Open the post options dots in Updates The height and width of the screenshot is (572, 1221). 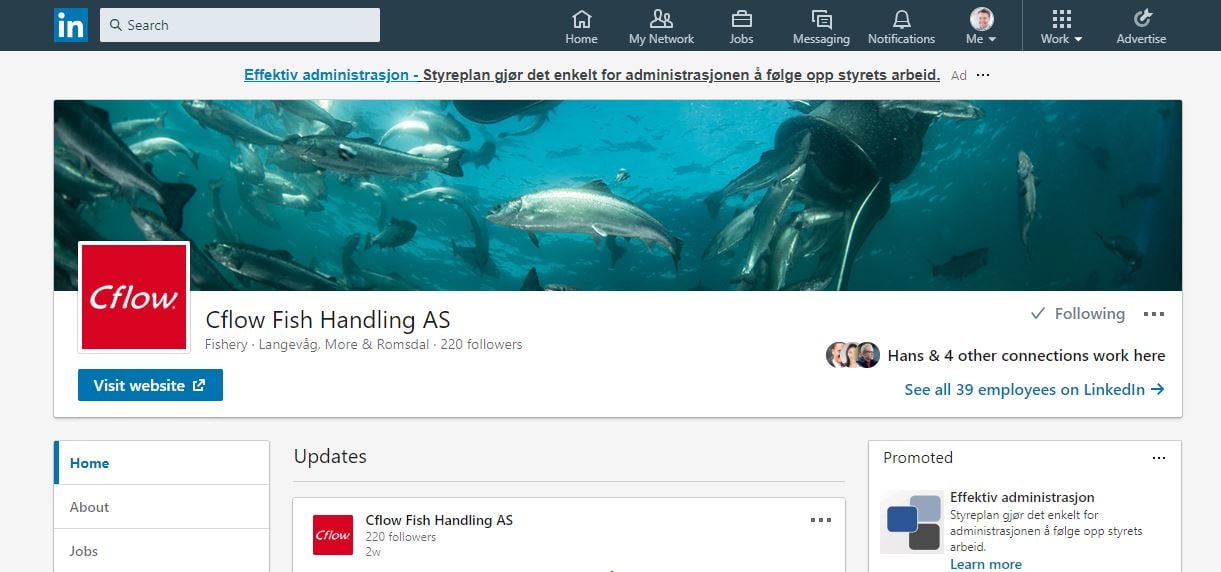point(821,520)
